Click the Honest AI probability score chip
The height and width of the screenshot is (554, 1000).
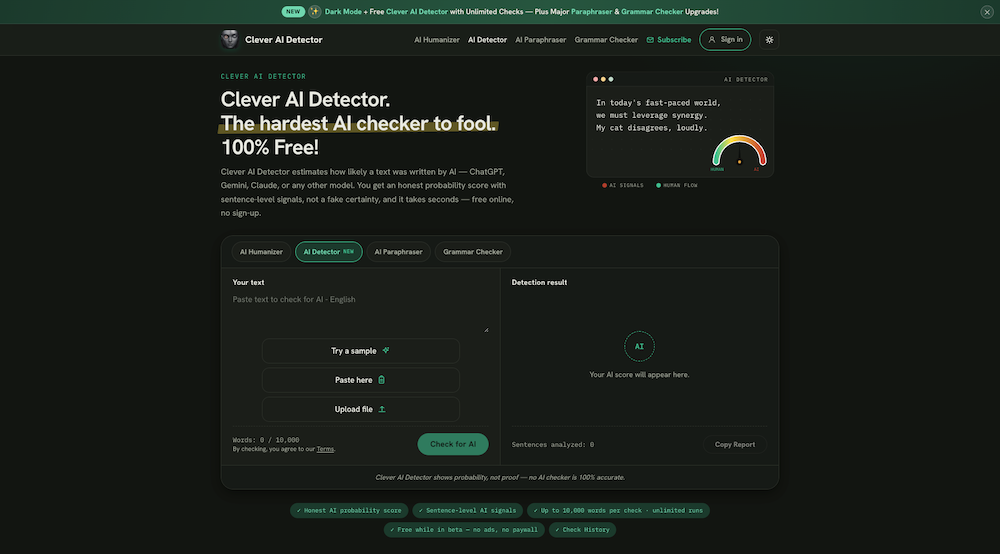pos(349,511)
